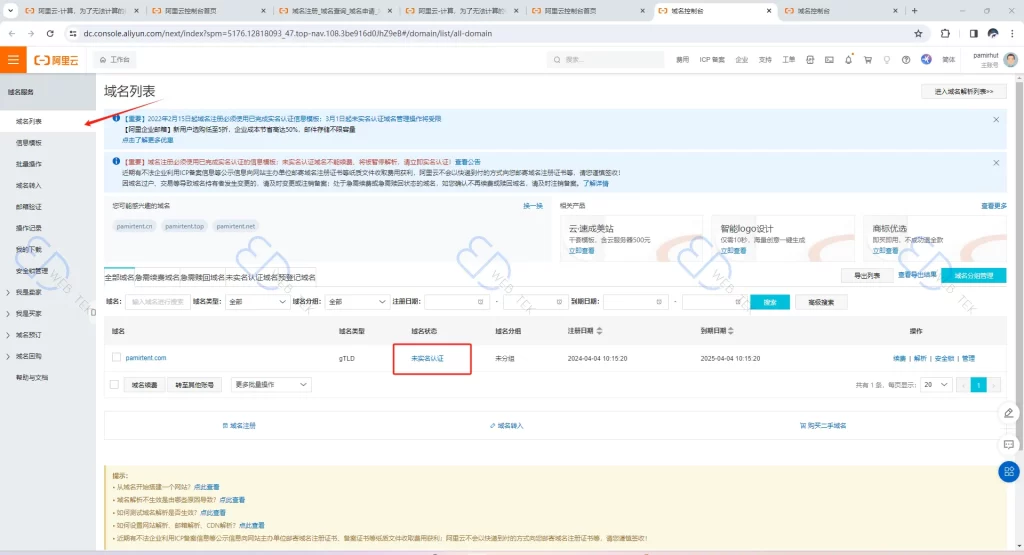The width and height of the screenshot is (1024, 555).
Task: Open the orange hamburger main menu
Action: (13, 59)
